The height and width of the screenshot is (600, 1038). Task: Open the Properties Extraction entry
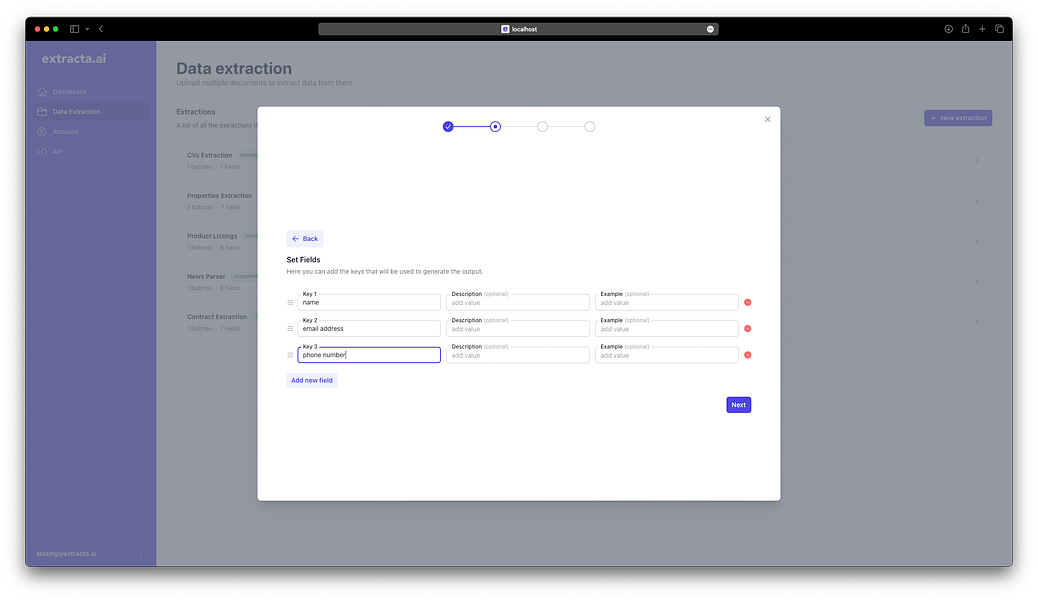219,195
